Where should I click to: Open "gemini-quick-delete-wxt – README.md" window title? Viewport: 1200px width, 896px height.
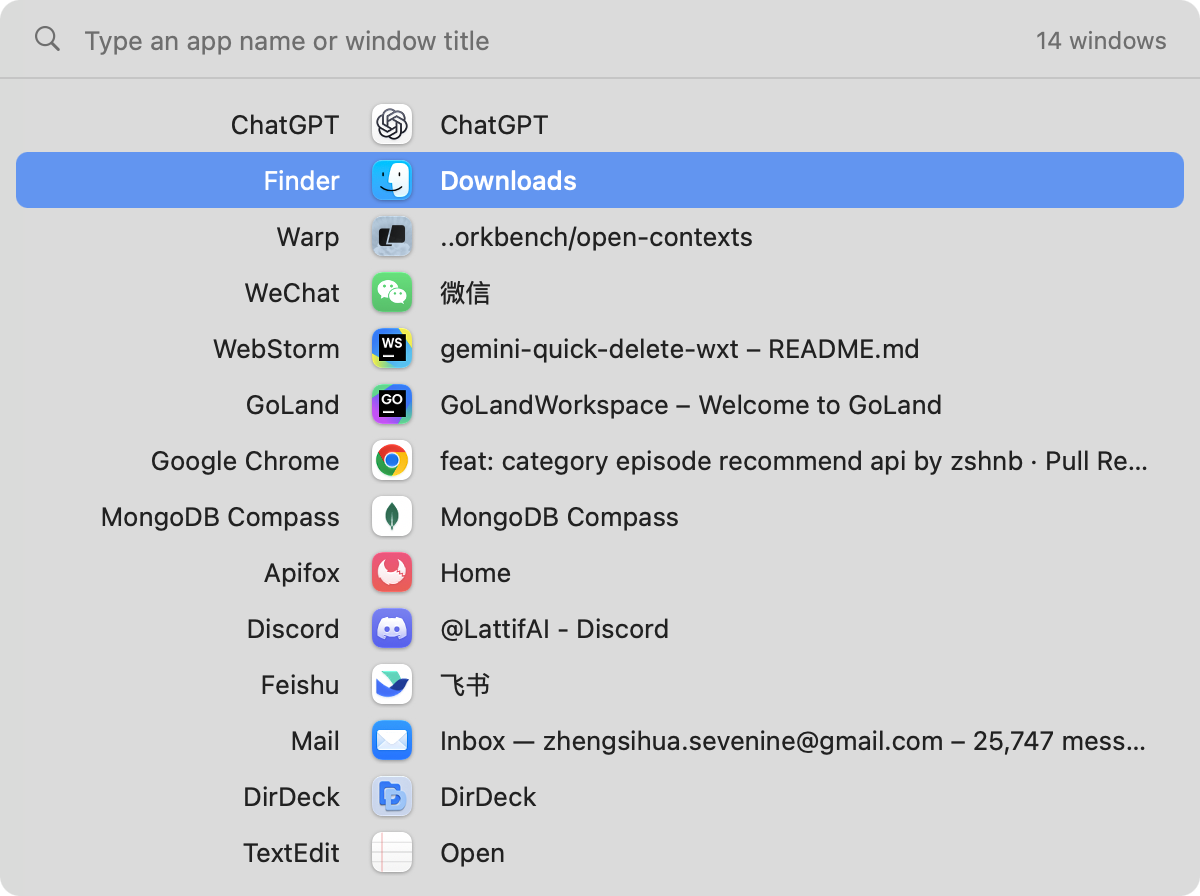(x=680, y=349)
